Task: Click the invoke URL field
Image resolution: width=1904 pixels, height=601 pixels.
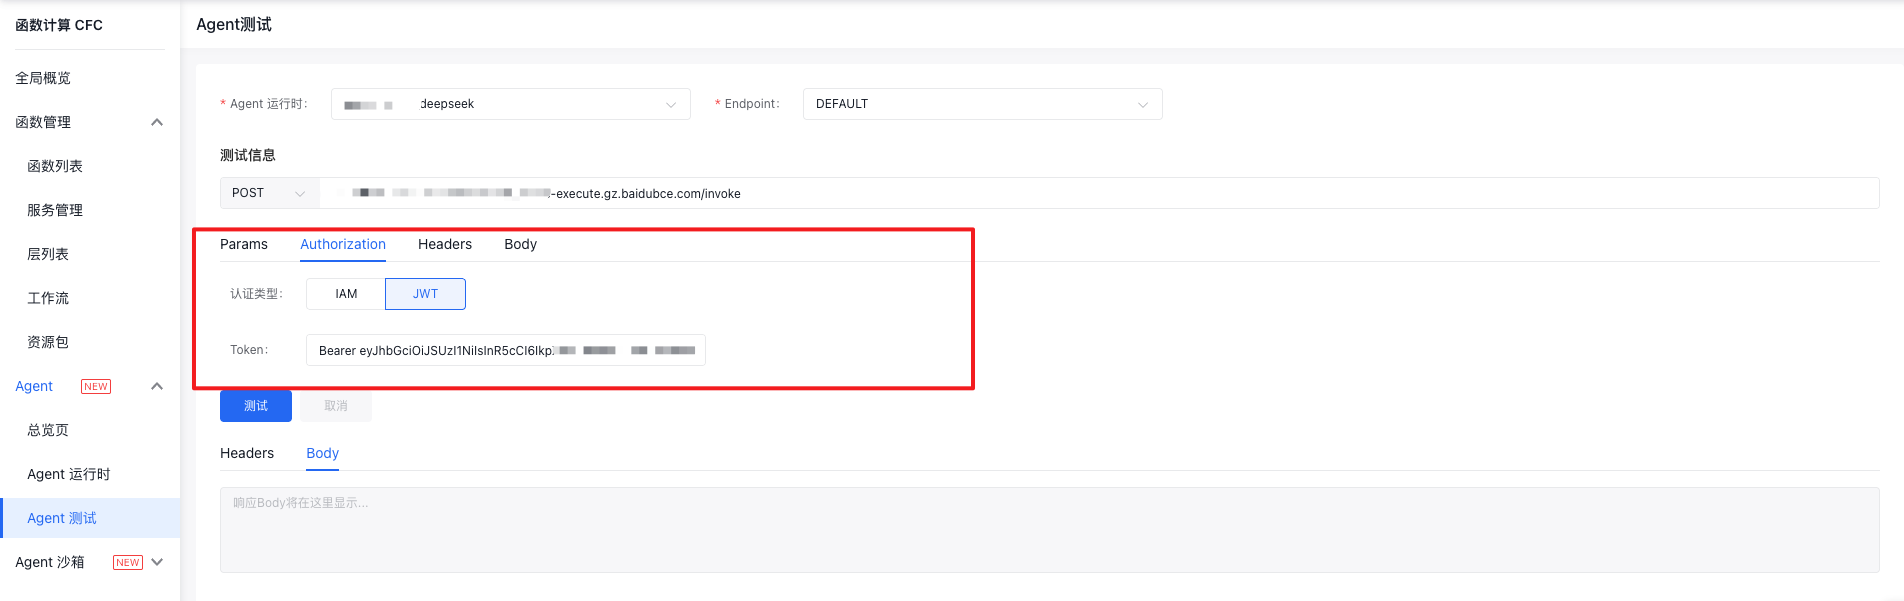Action: point(1100,193)
